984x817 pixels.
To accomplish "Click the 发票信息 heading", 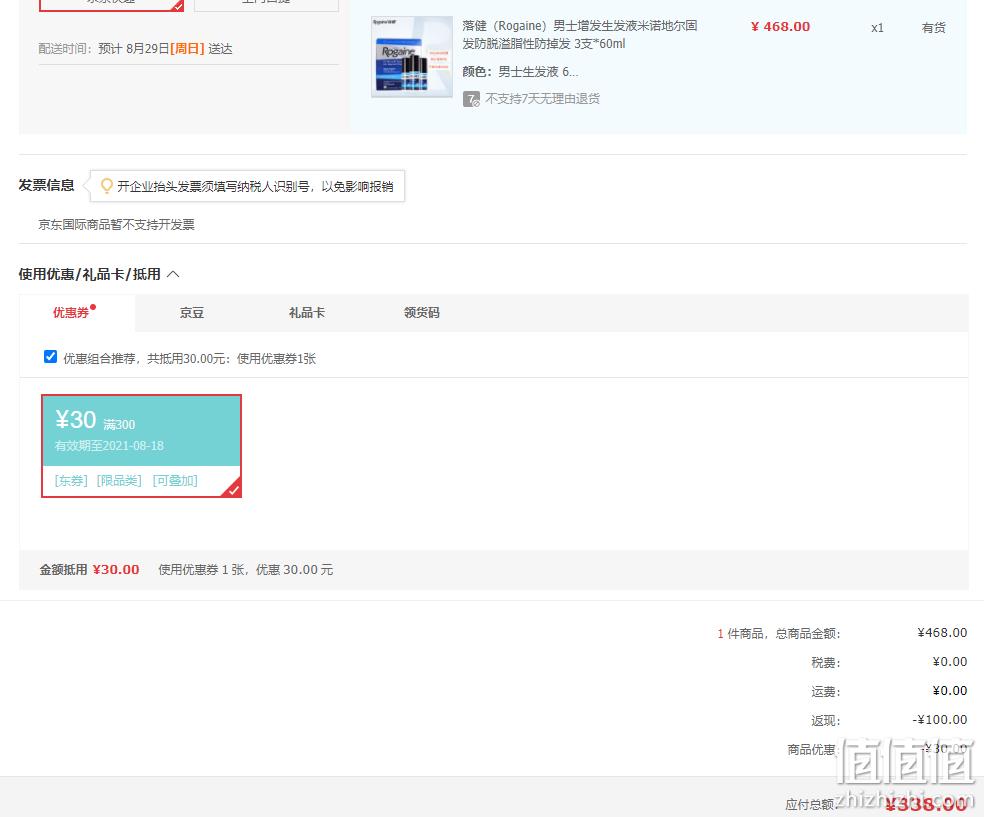I will [46, 185].
